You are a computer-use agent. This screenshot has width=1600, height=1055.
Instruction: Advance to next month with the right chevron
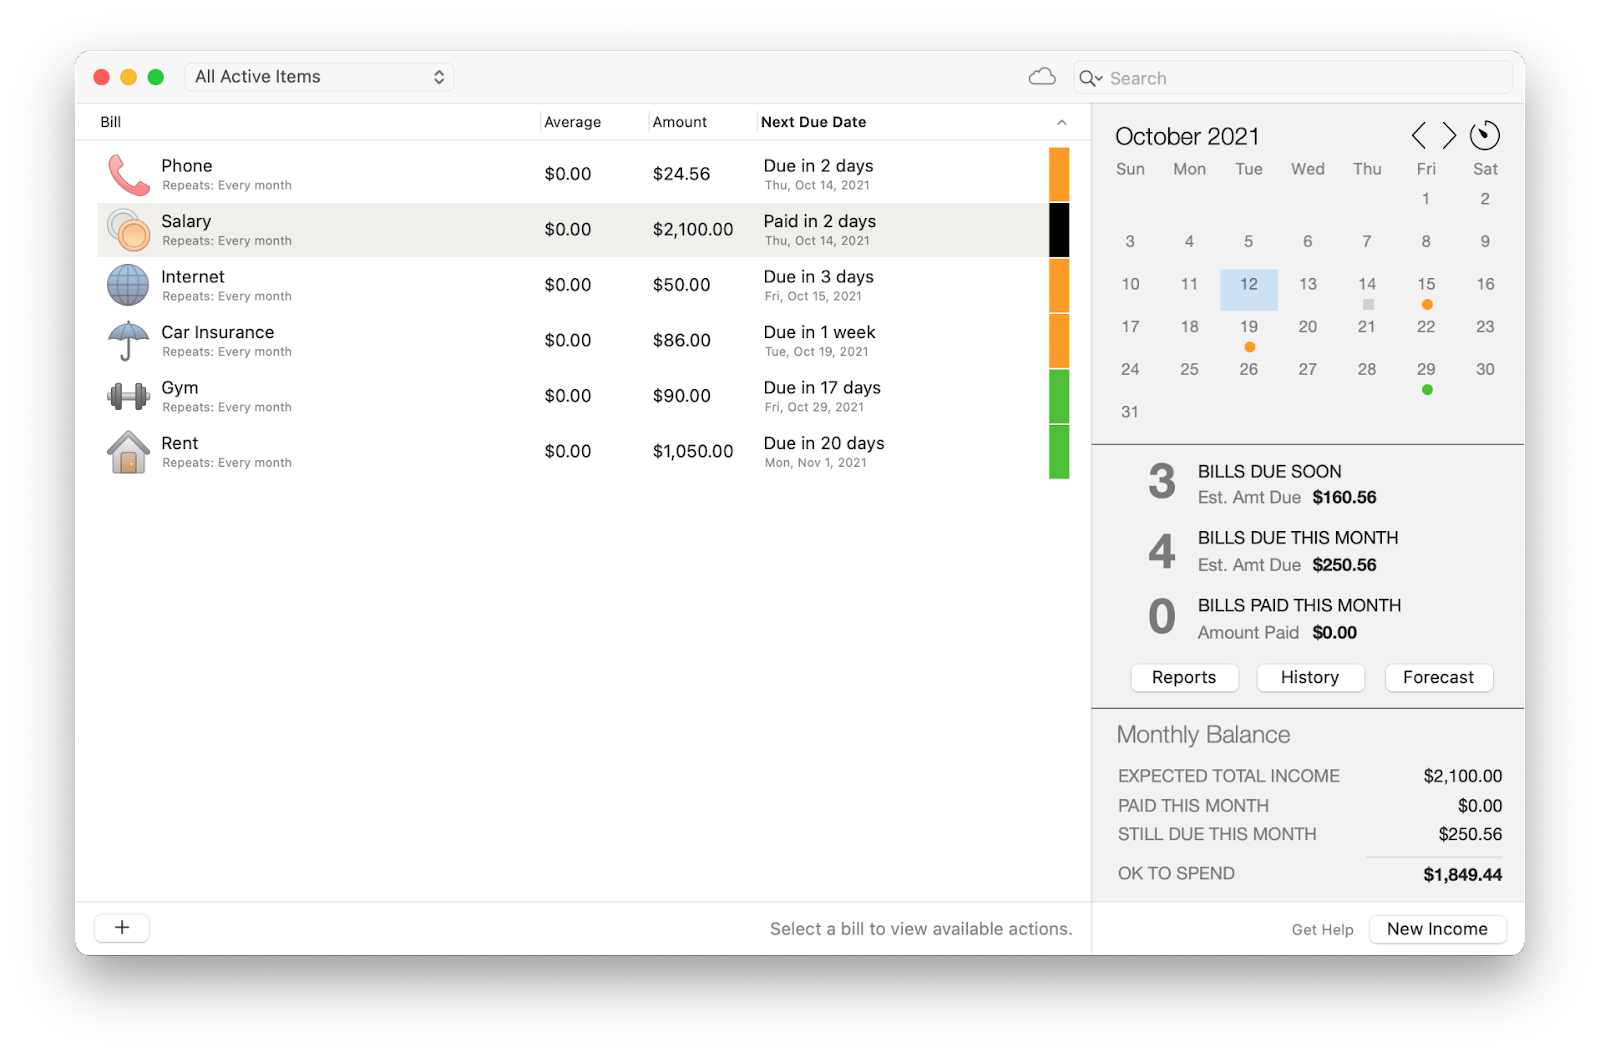1449,134
